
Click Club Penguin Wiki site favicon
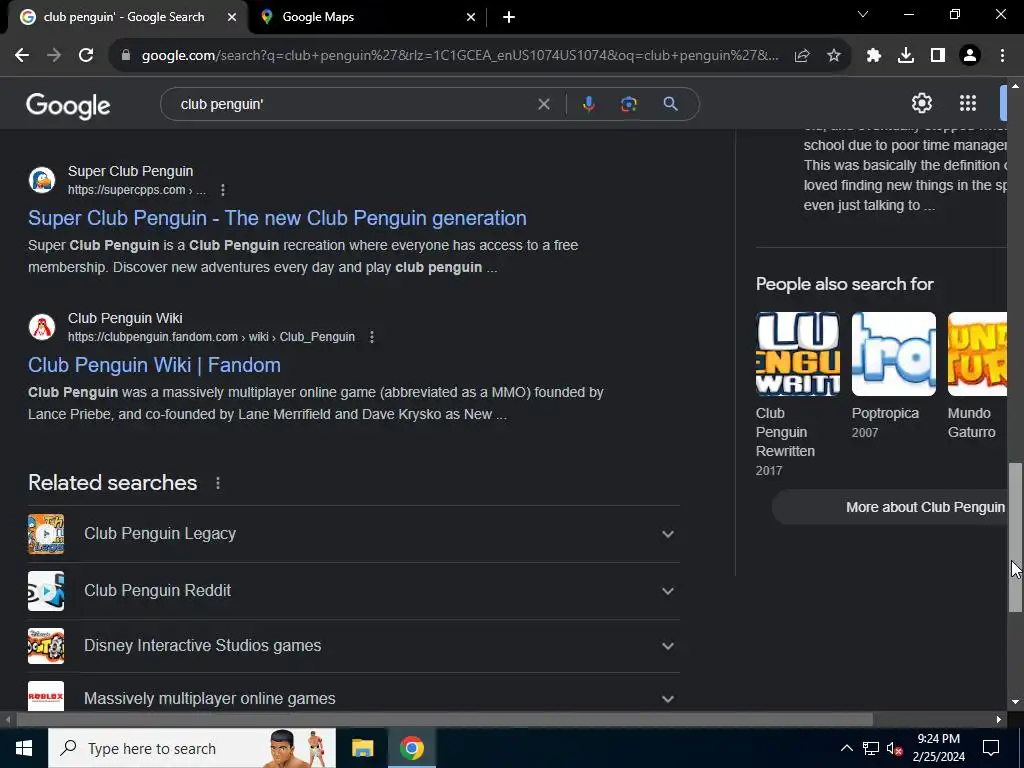[42, 327]
